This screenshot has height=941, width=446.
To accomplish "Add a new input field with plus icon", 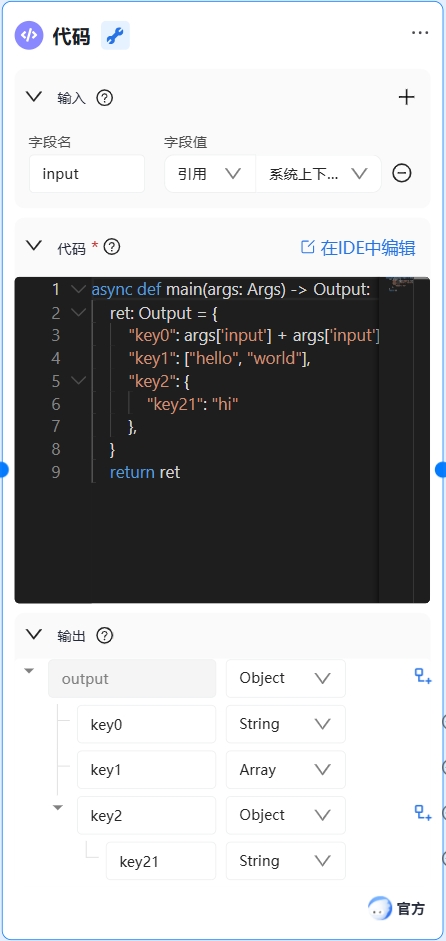I will click(406, 97).
